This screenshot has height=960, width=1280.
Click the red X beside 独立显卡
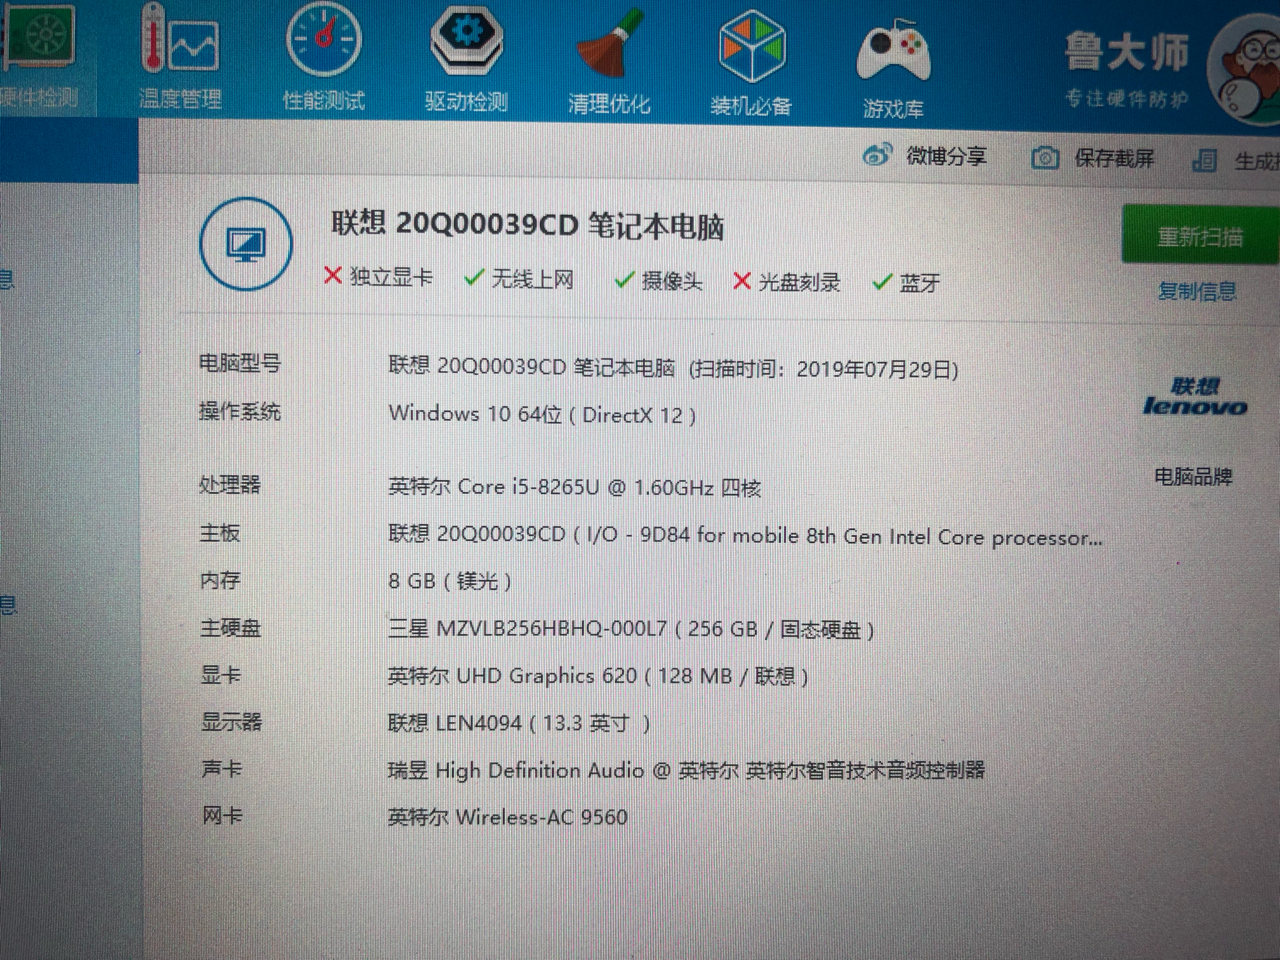(x=333, y=277)
